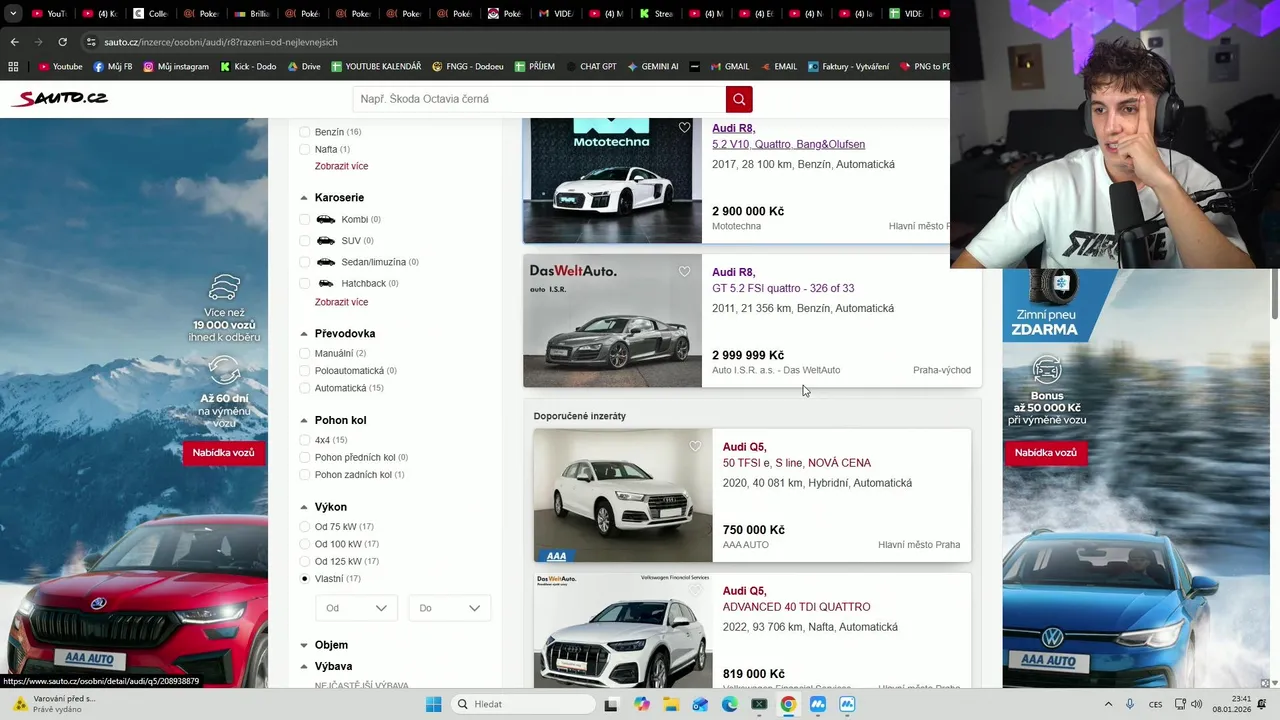Switch to the first YouTube tab
Viewport: 1280px width, 720px height.
tap(47, 14)
